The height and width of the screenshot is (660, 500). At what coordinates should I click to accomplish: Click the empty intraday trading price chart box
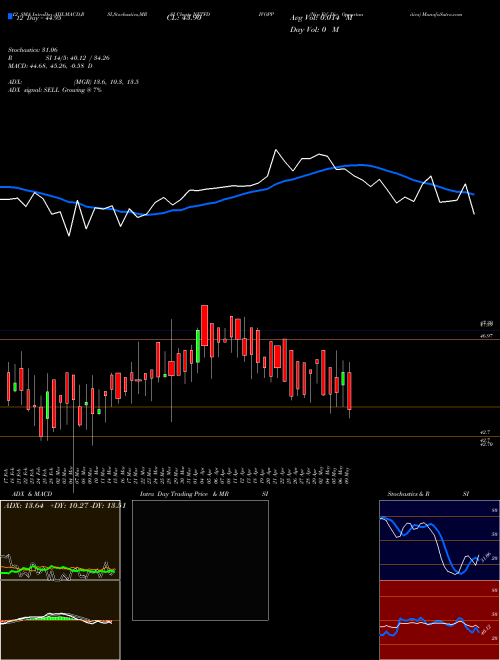click(x=200, y=560)
